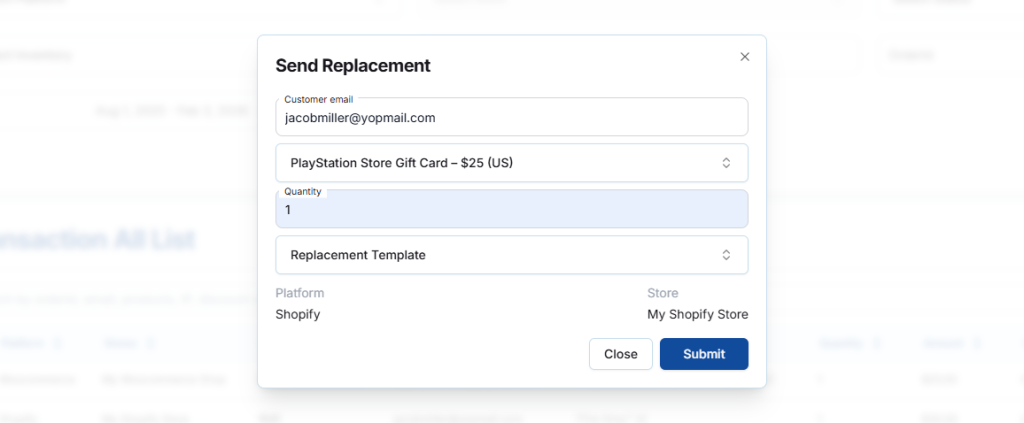Click the My Shopify Store value
The width and height of the screenshot is (1024, 423).
[697, 314]
